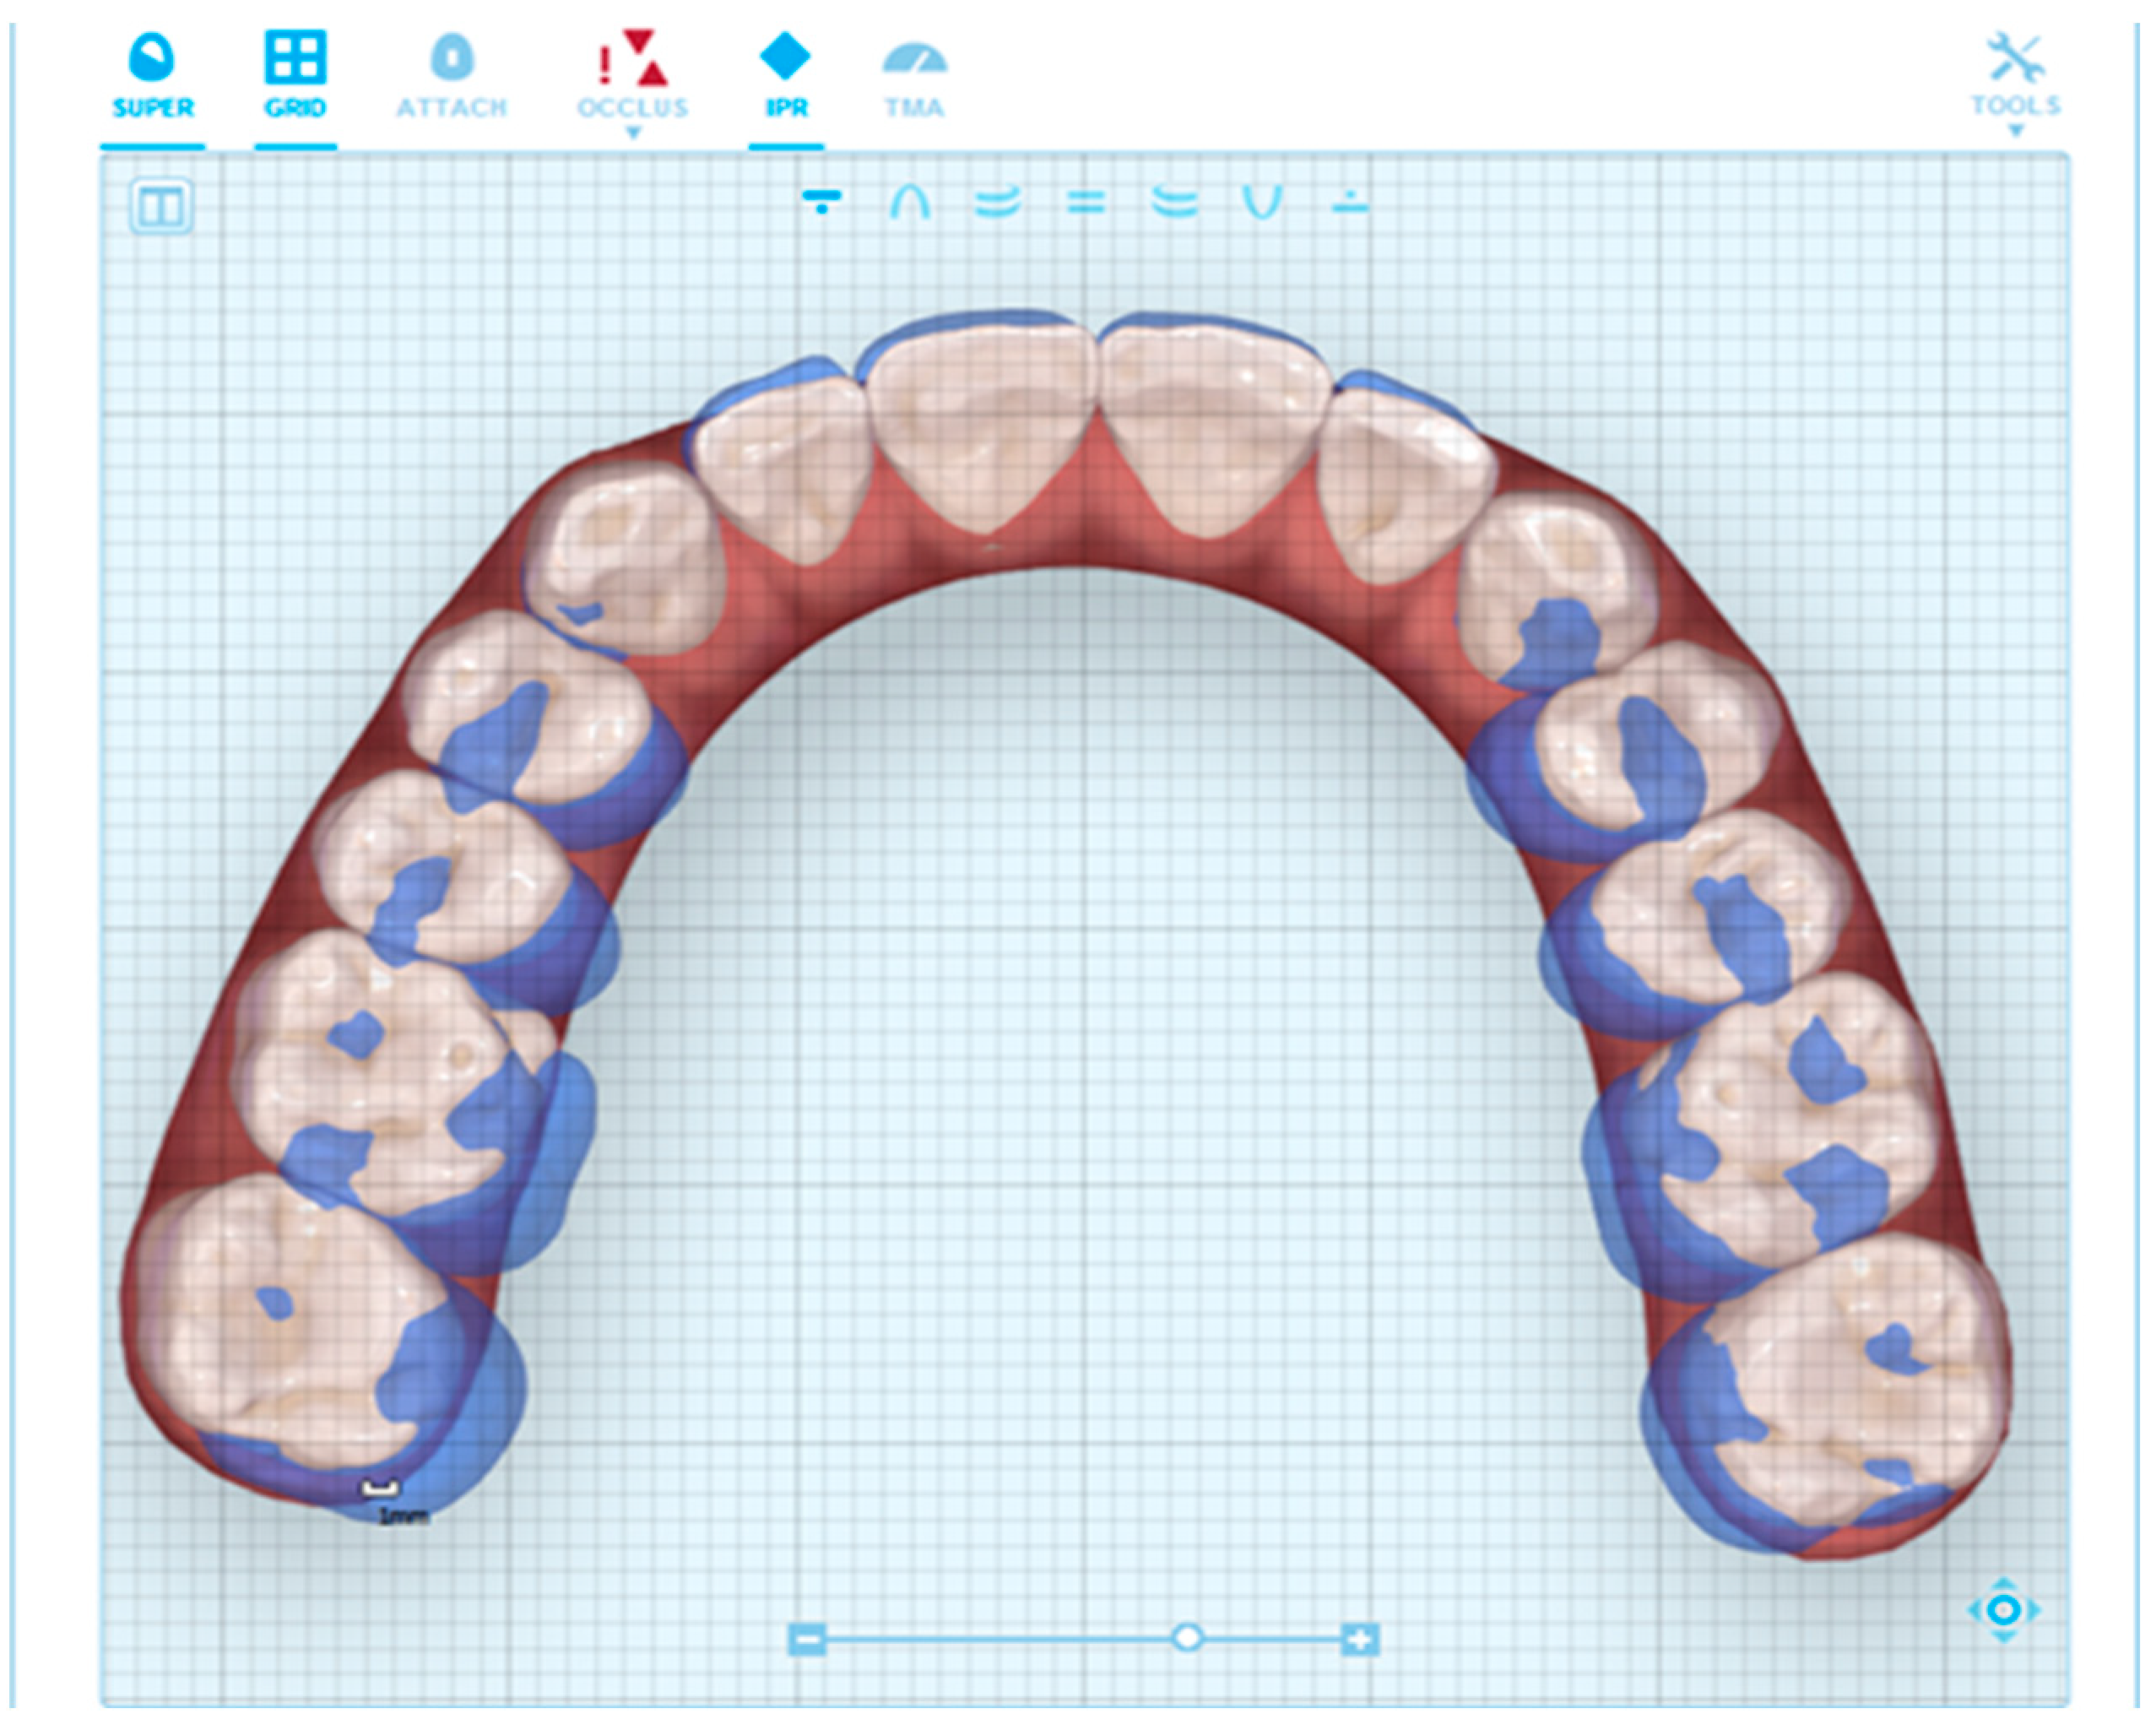Click the OCCLUS occlusal contacts icon
Viewport: 2156px width, 1730px height.
coord(632,60)
